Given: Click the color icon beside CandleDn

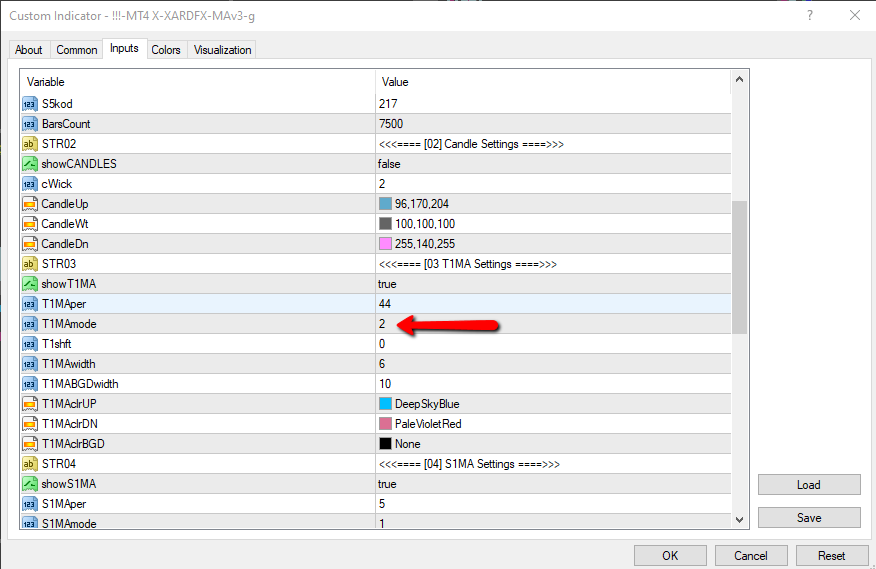Looking at the screenshot, I should pyautogui.click(x=30, y=244).
